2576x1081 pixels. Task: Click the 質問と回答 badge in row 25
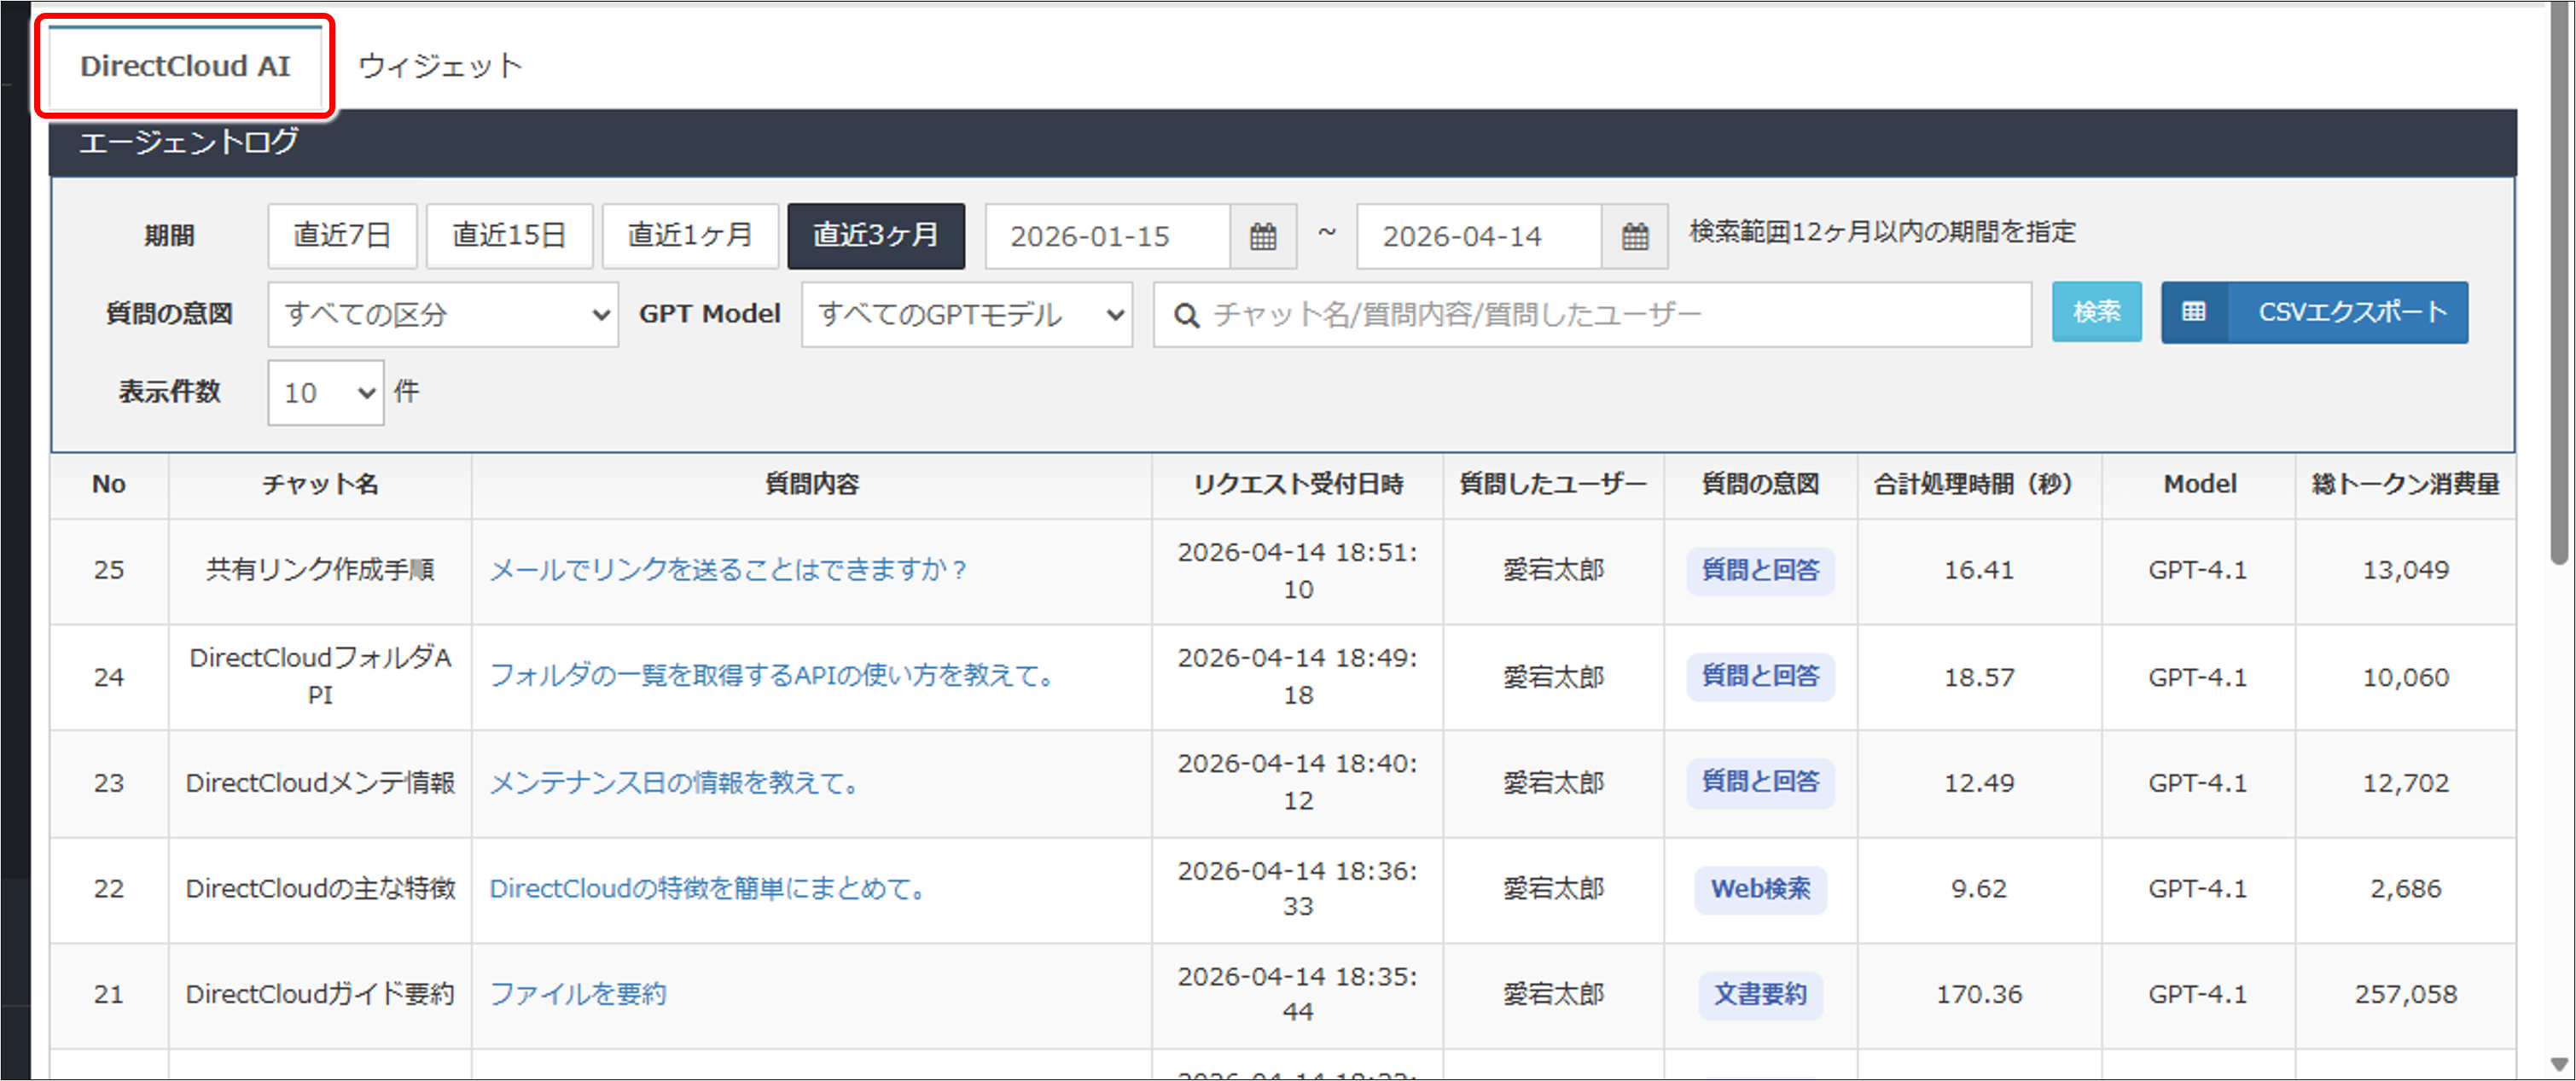(x=1760, y=571)
